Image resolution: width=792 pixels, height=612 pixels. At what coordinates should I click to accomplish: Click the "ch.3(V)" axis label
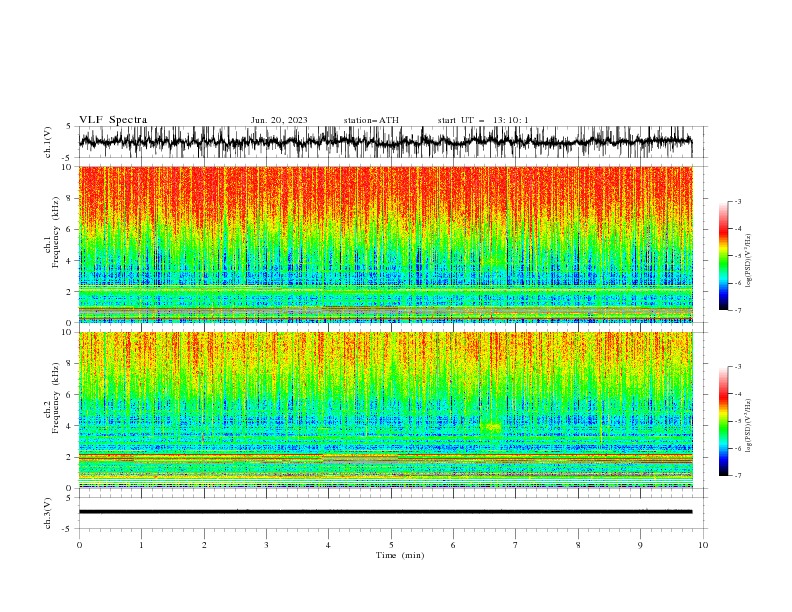point(48,514)
